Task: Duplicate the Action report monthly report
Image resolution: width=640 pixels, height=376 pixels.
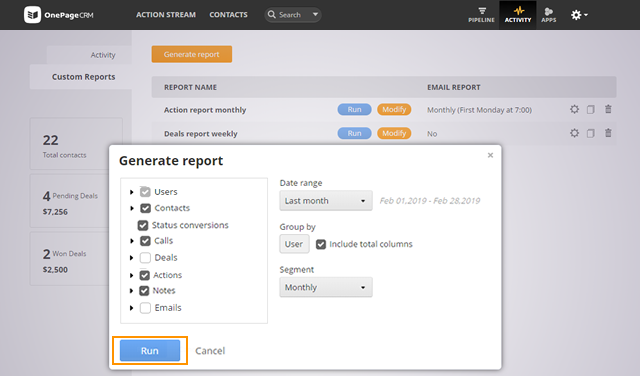Action: [x=591, y=109]
